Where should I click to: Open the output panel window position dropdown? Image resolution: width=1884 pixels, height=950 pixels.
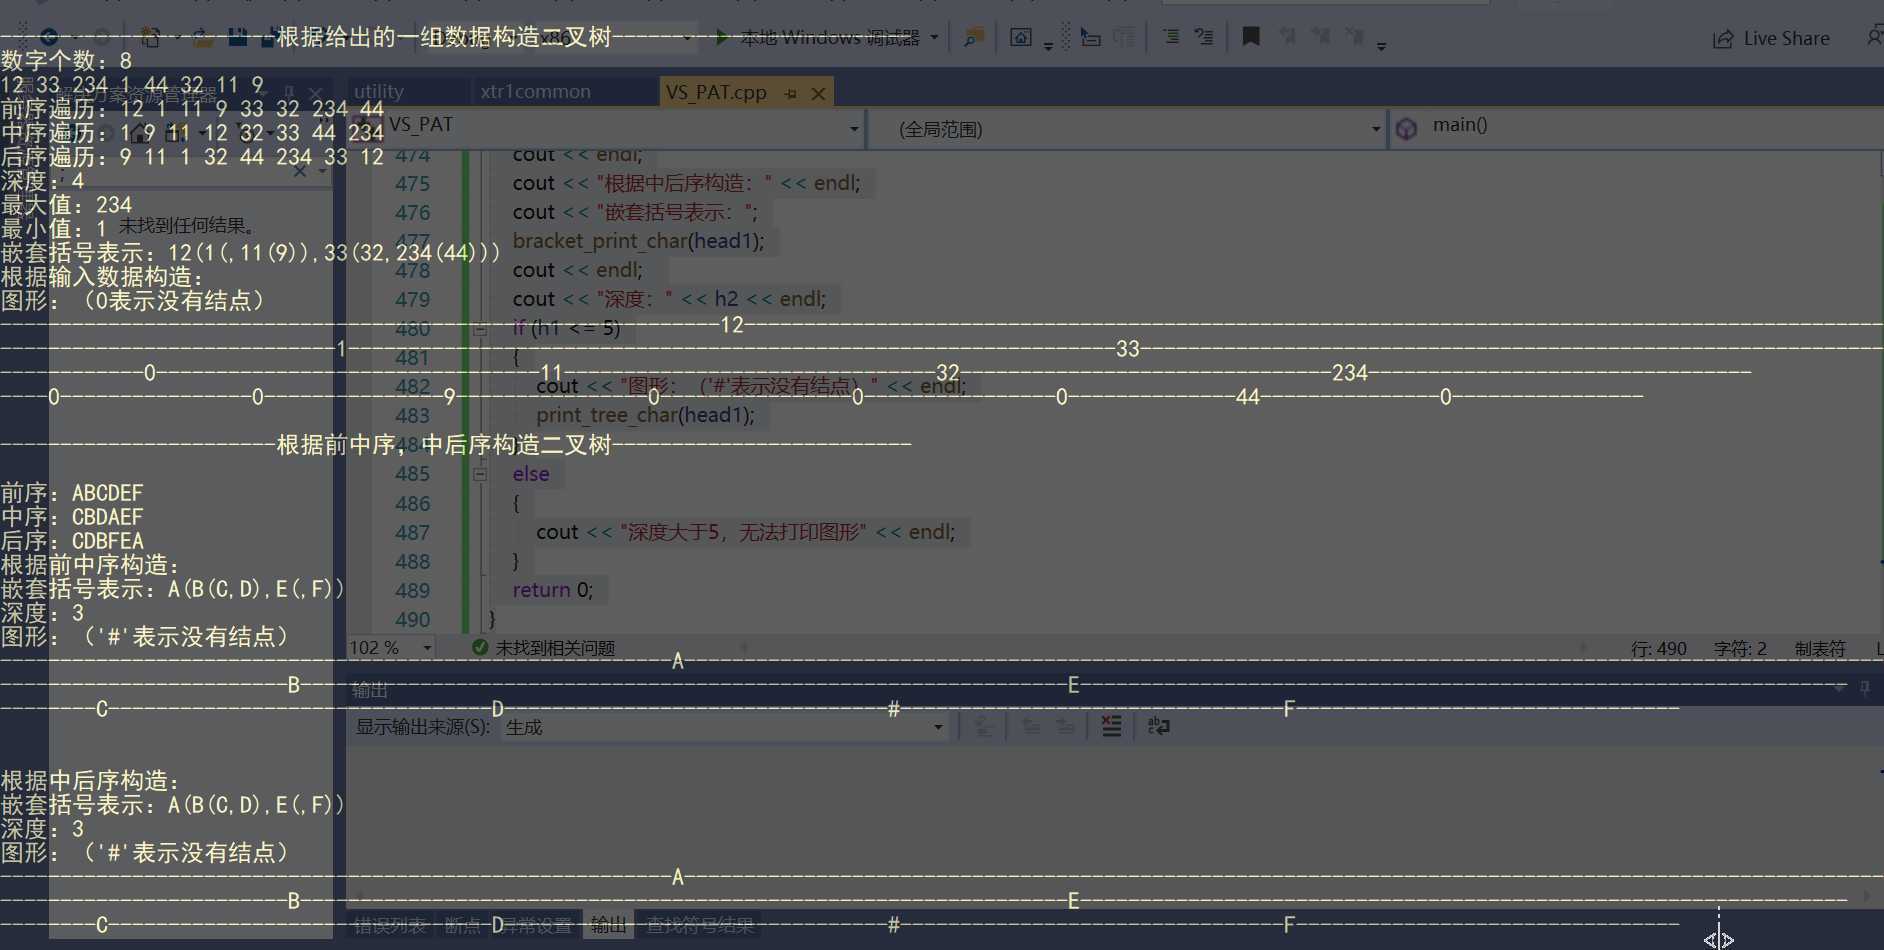click(1839, 688)
